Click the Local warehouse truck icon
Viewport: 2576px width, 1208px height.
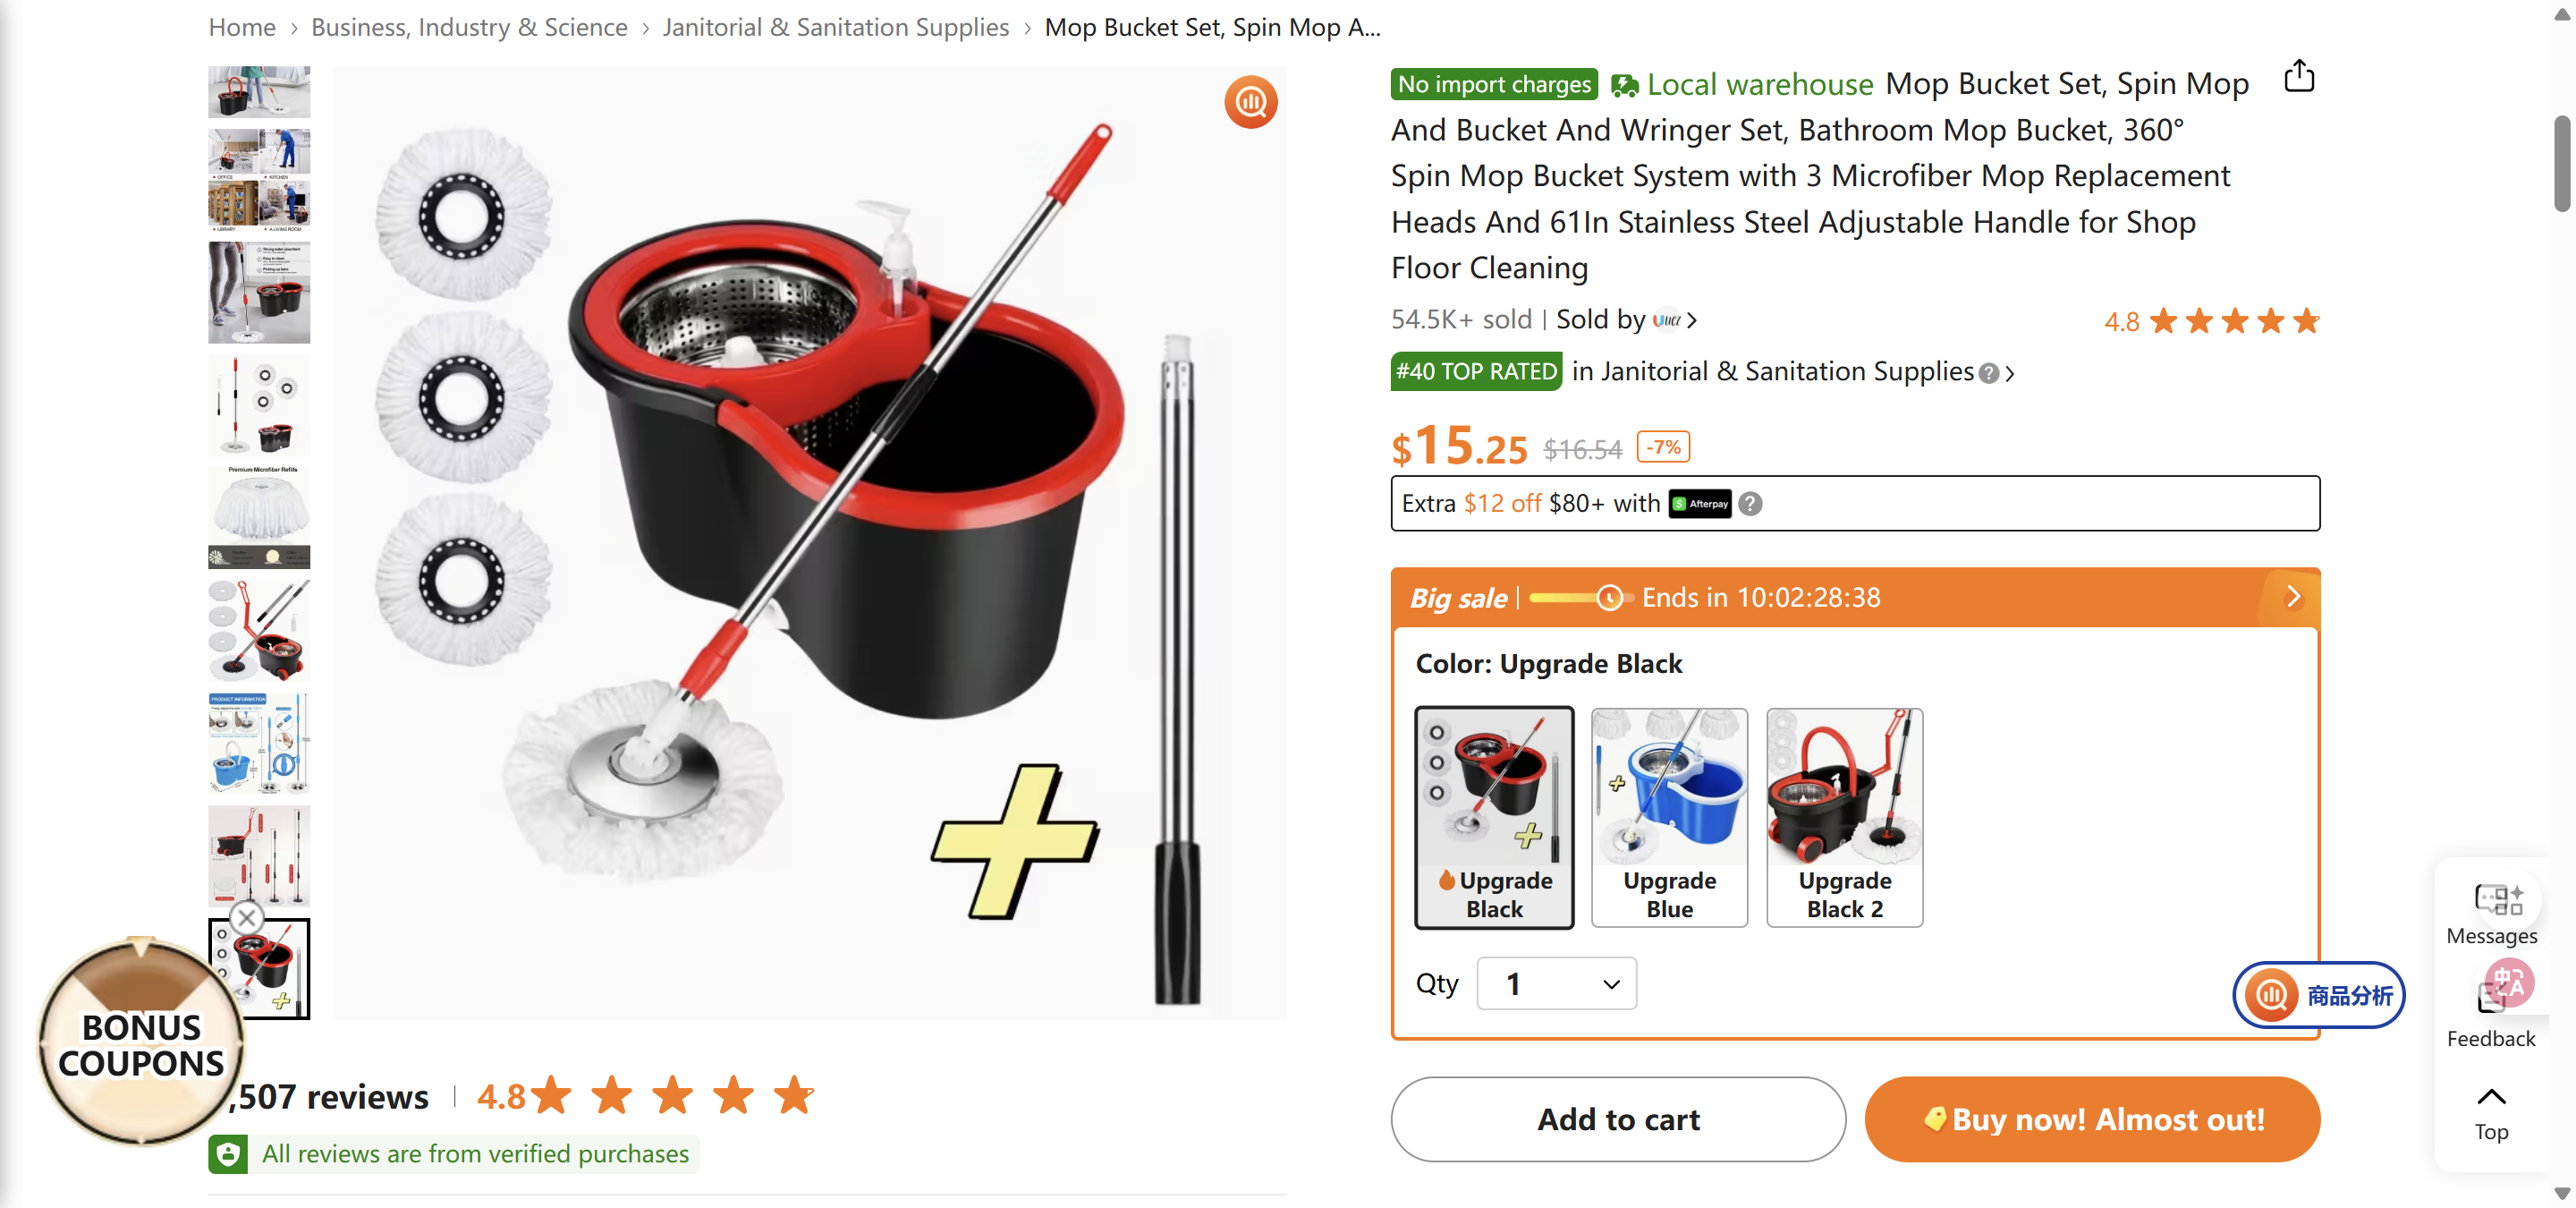point(1625,84)
